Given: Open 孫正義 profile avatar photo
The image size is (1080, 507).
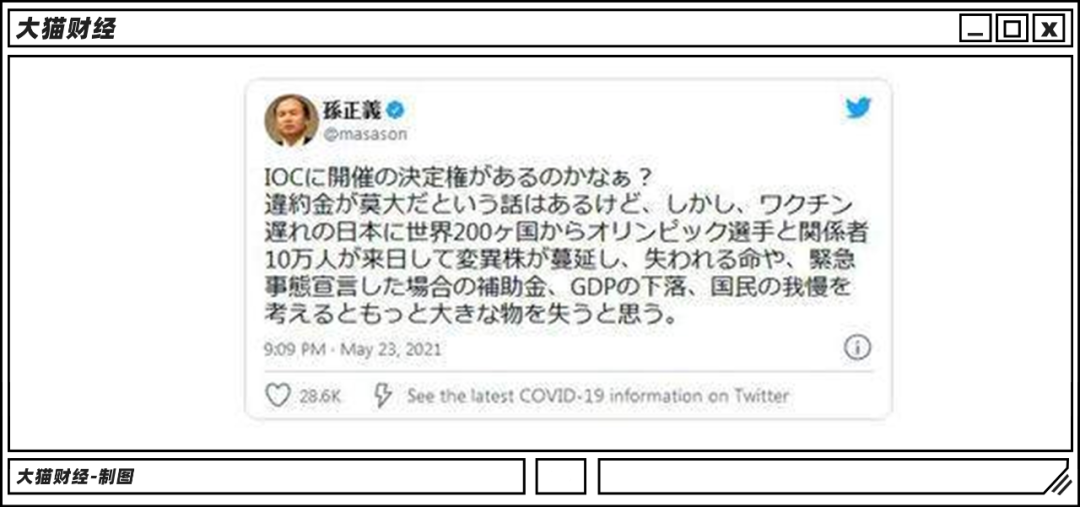Looking at the screenshot, I should coord(291,120).
